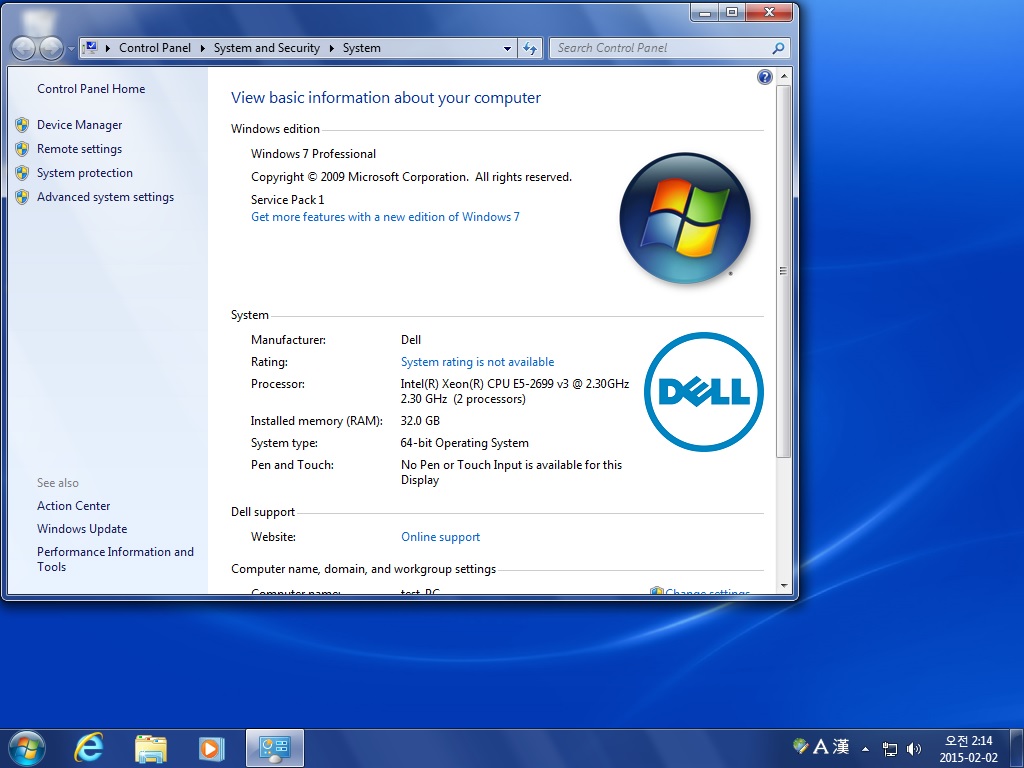Maximize the System window

coord(732,12)
